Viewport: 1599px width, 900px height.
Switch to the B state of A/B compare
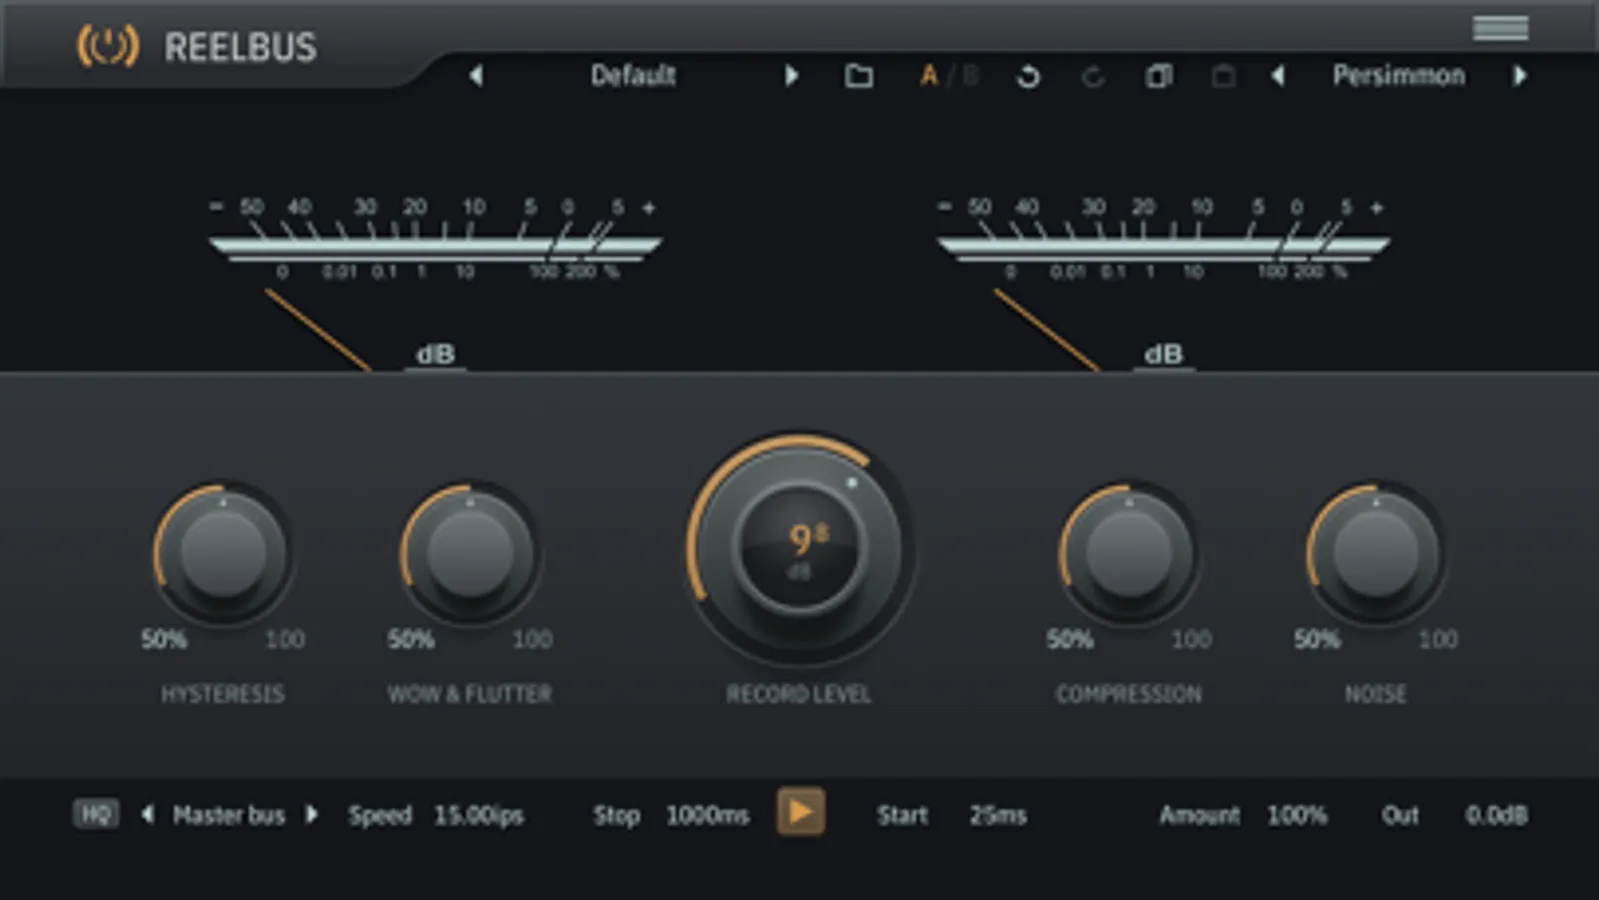pyautogui.click(x=969, y=76)
